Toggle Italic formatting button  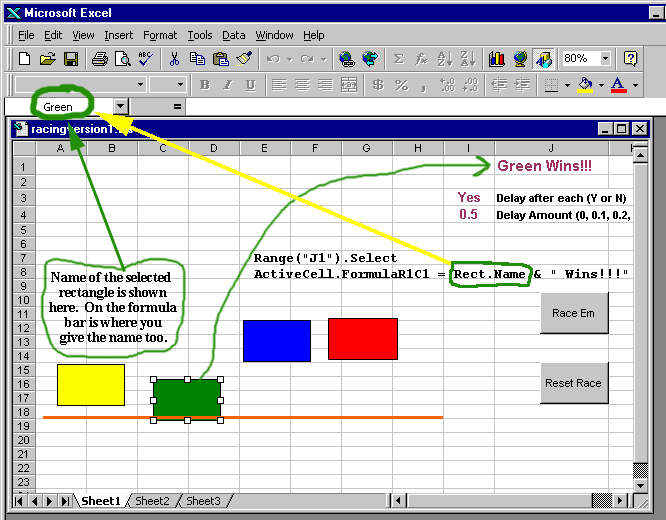(x=228, y=85)
